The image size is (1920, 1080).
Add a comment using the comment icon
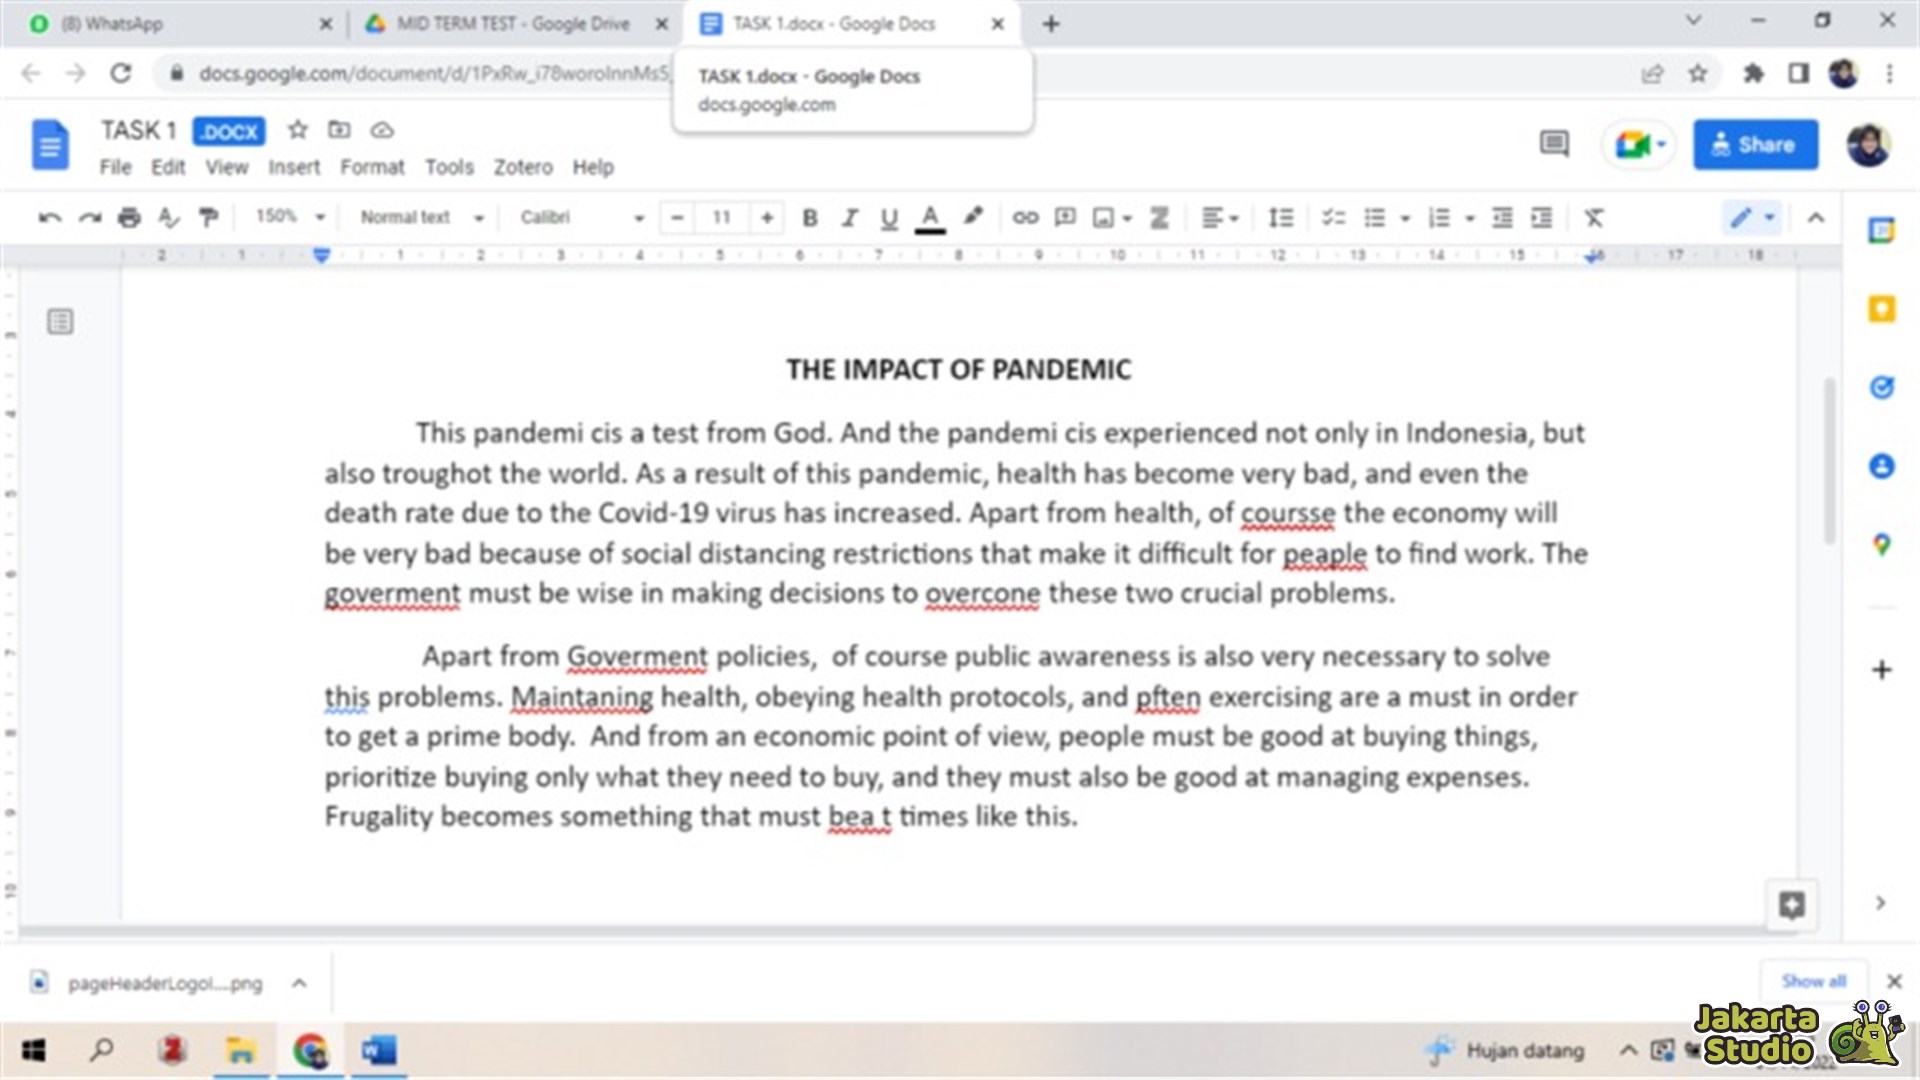coord(1064,217)
